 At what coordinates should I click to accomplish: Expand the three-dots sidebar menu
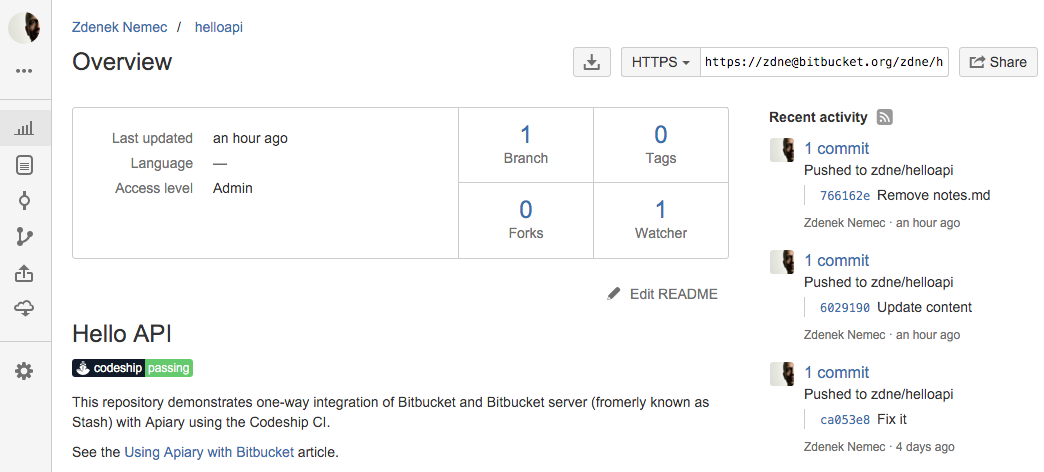(x=24, y=71)
